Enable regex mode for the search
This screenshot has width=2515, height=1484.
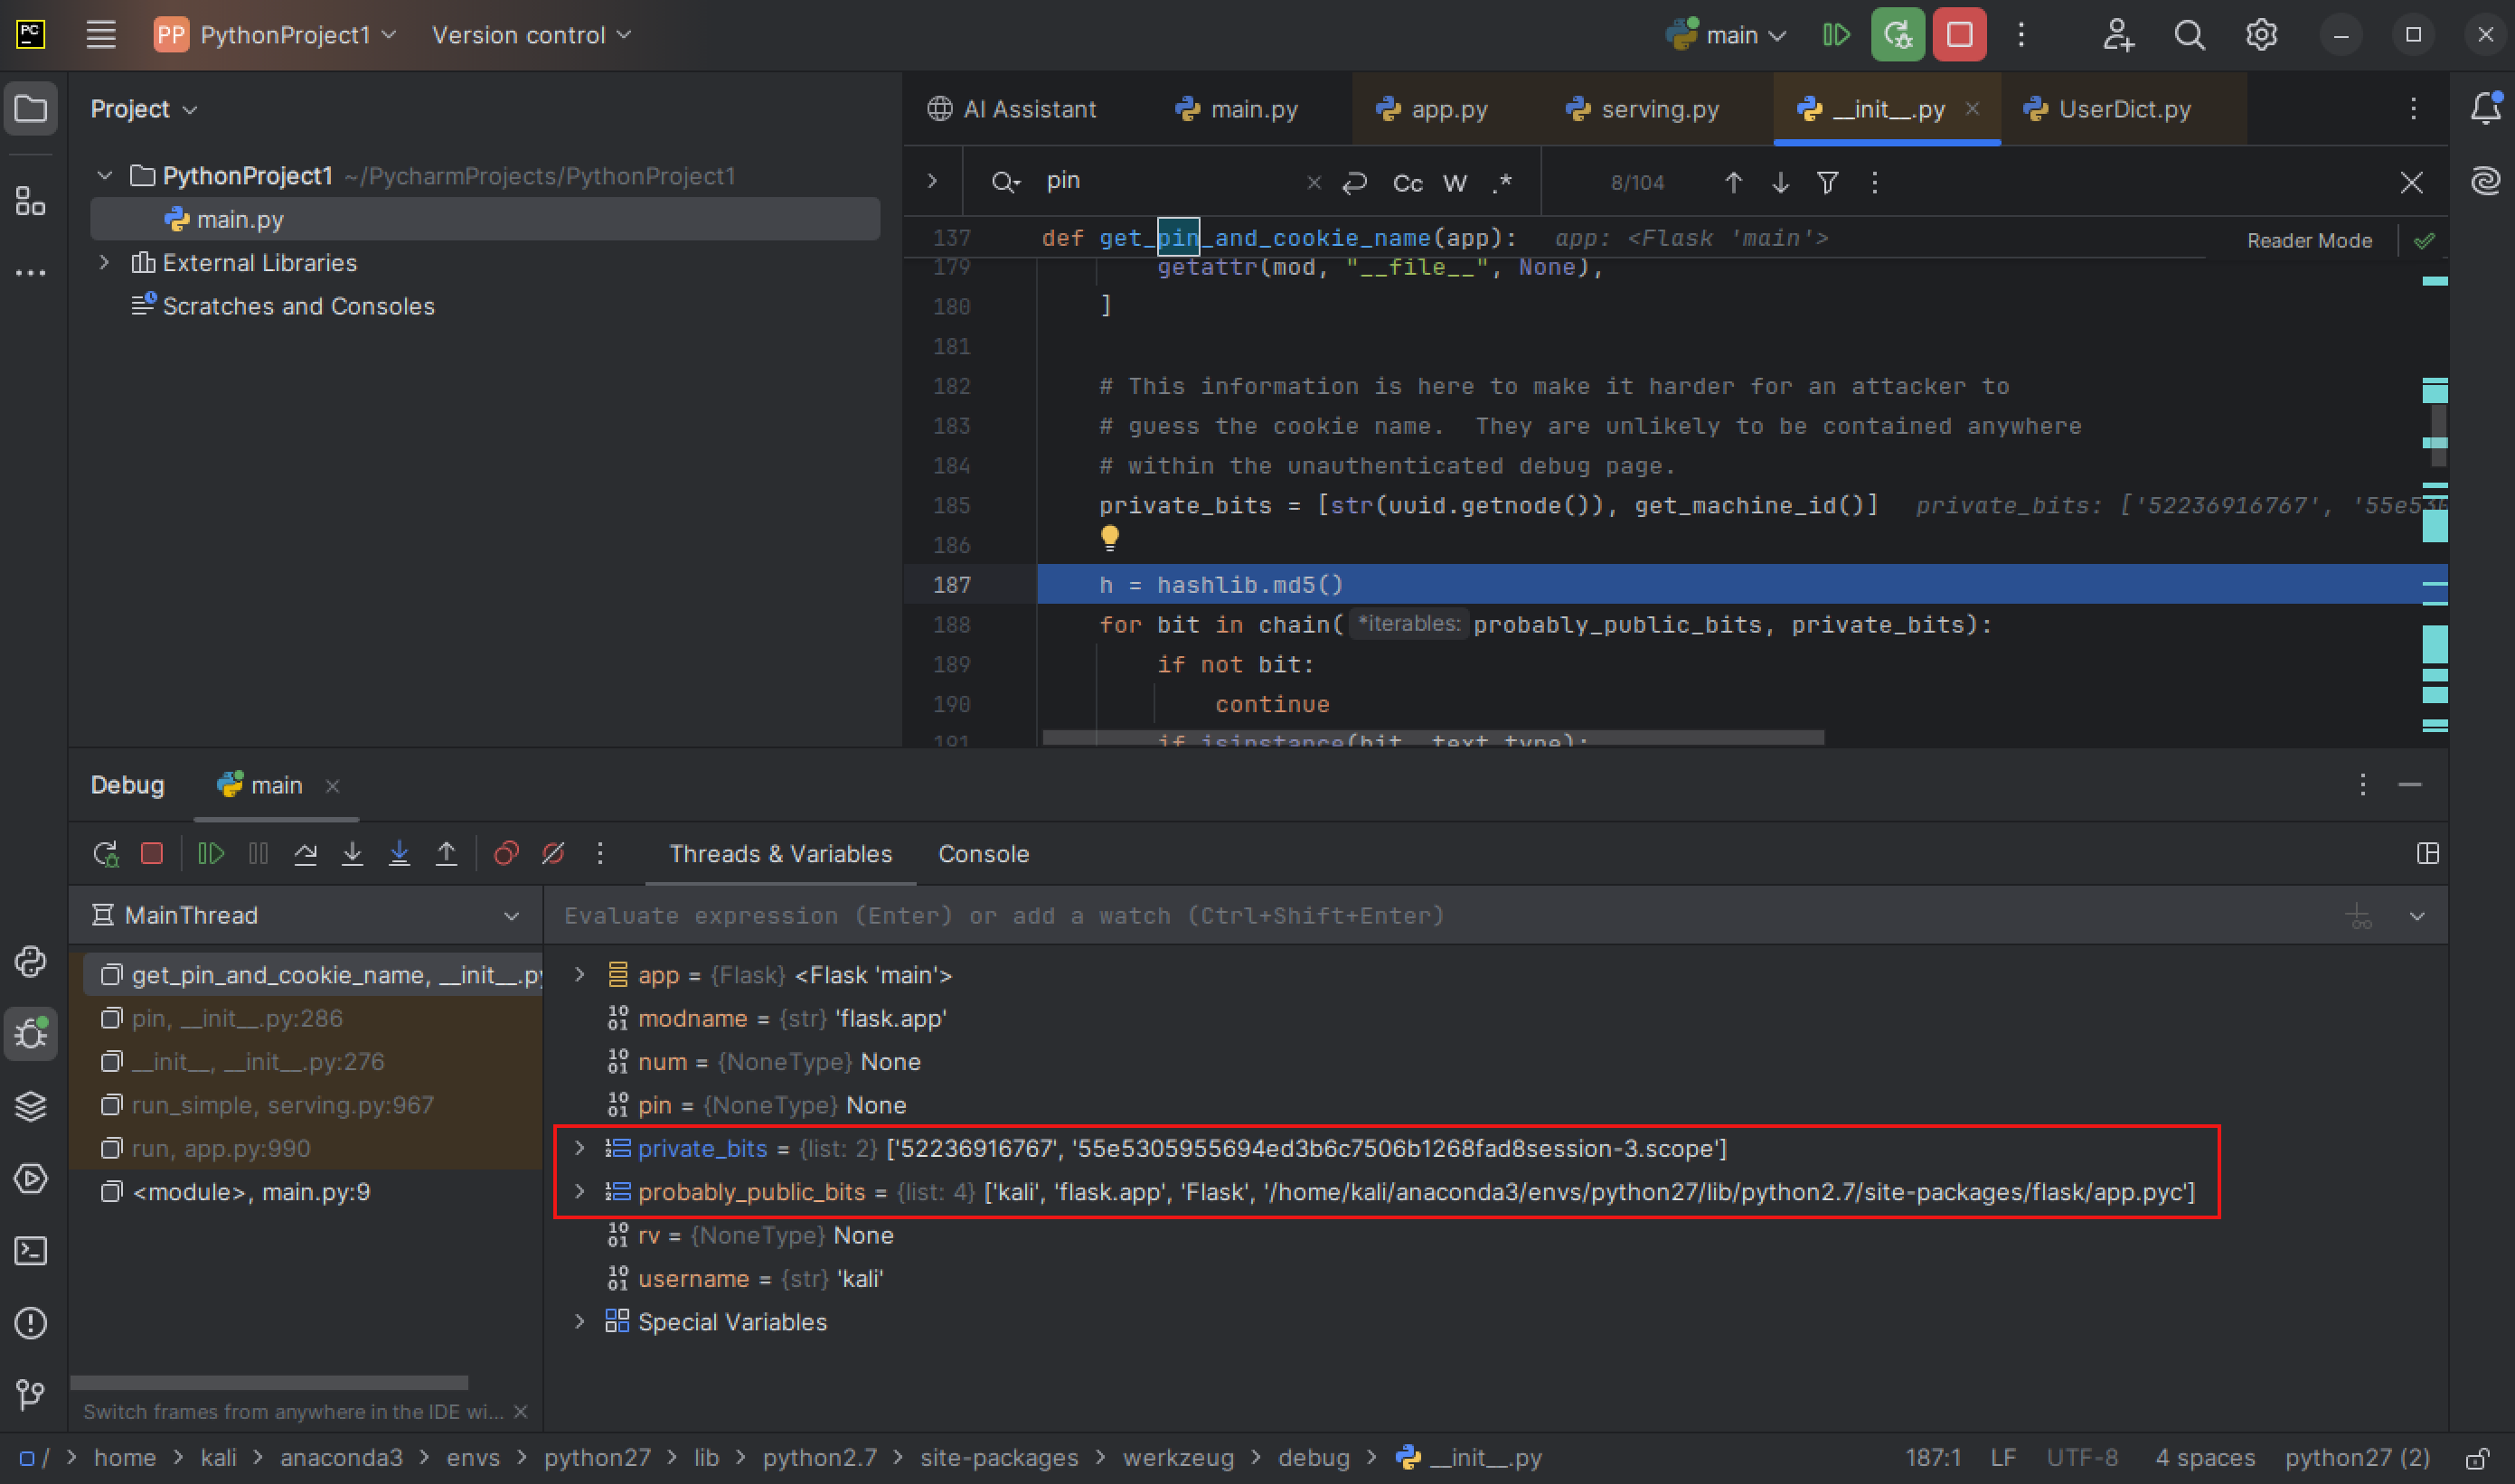[1502, 183]
